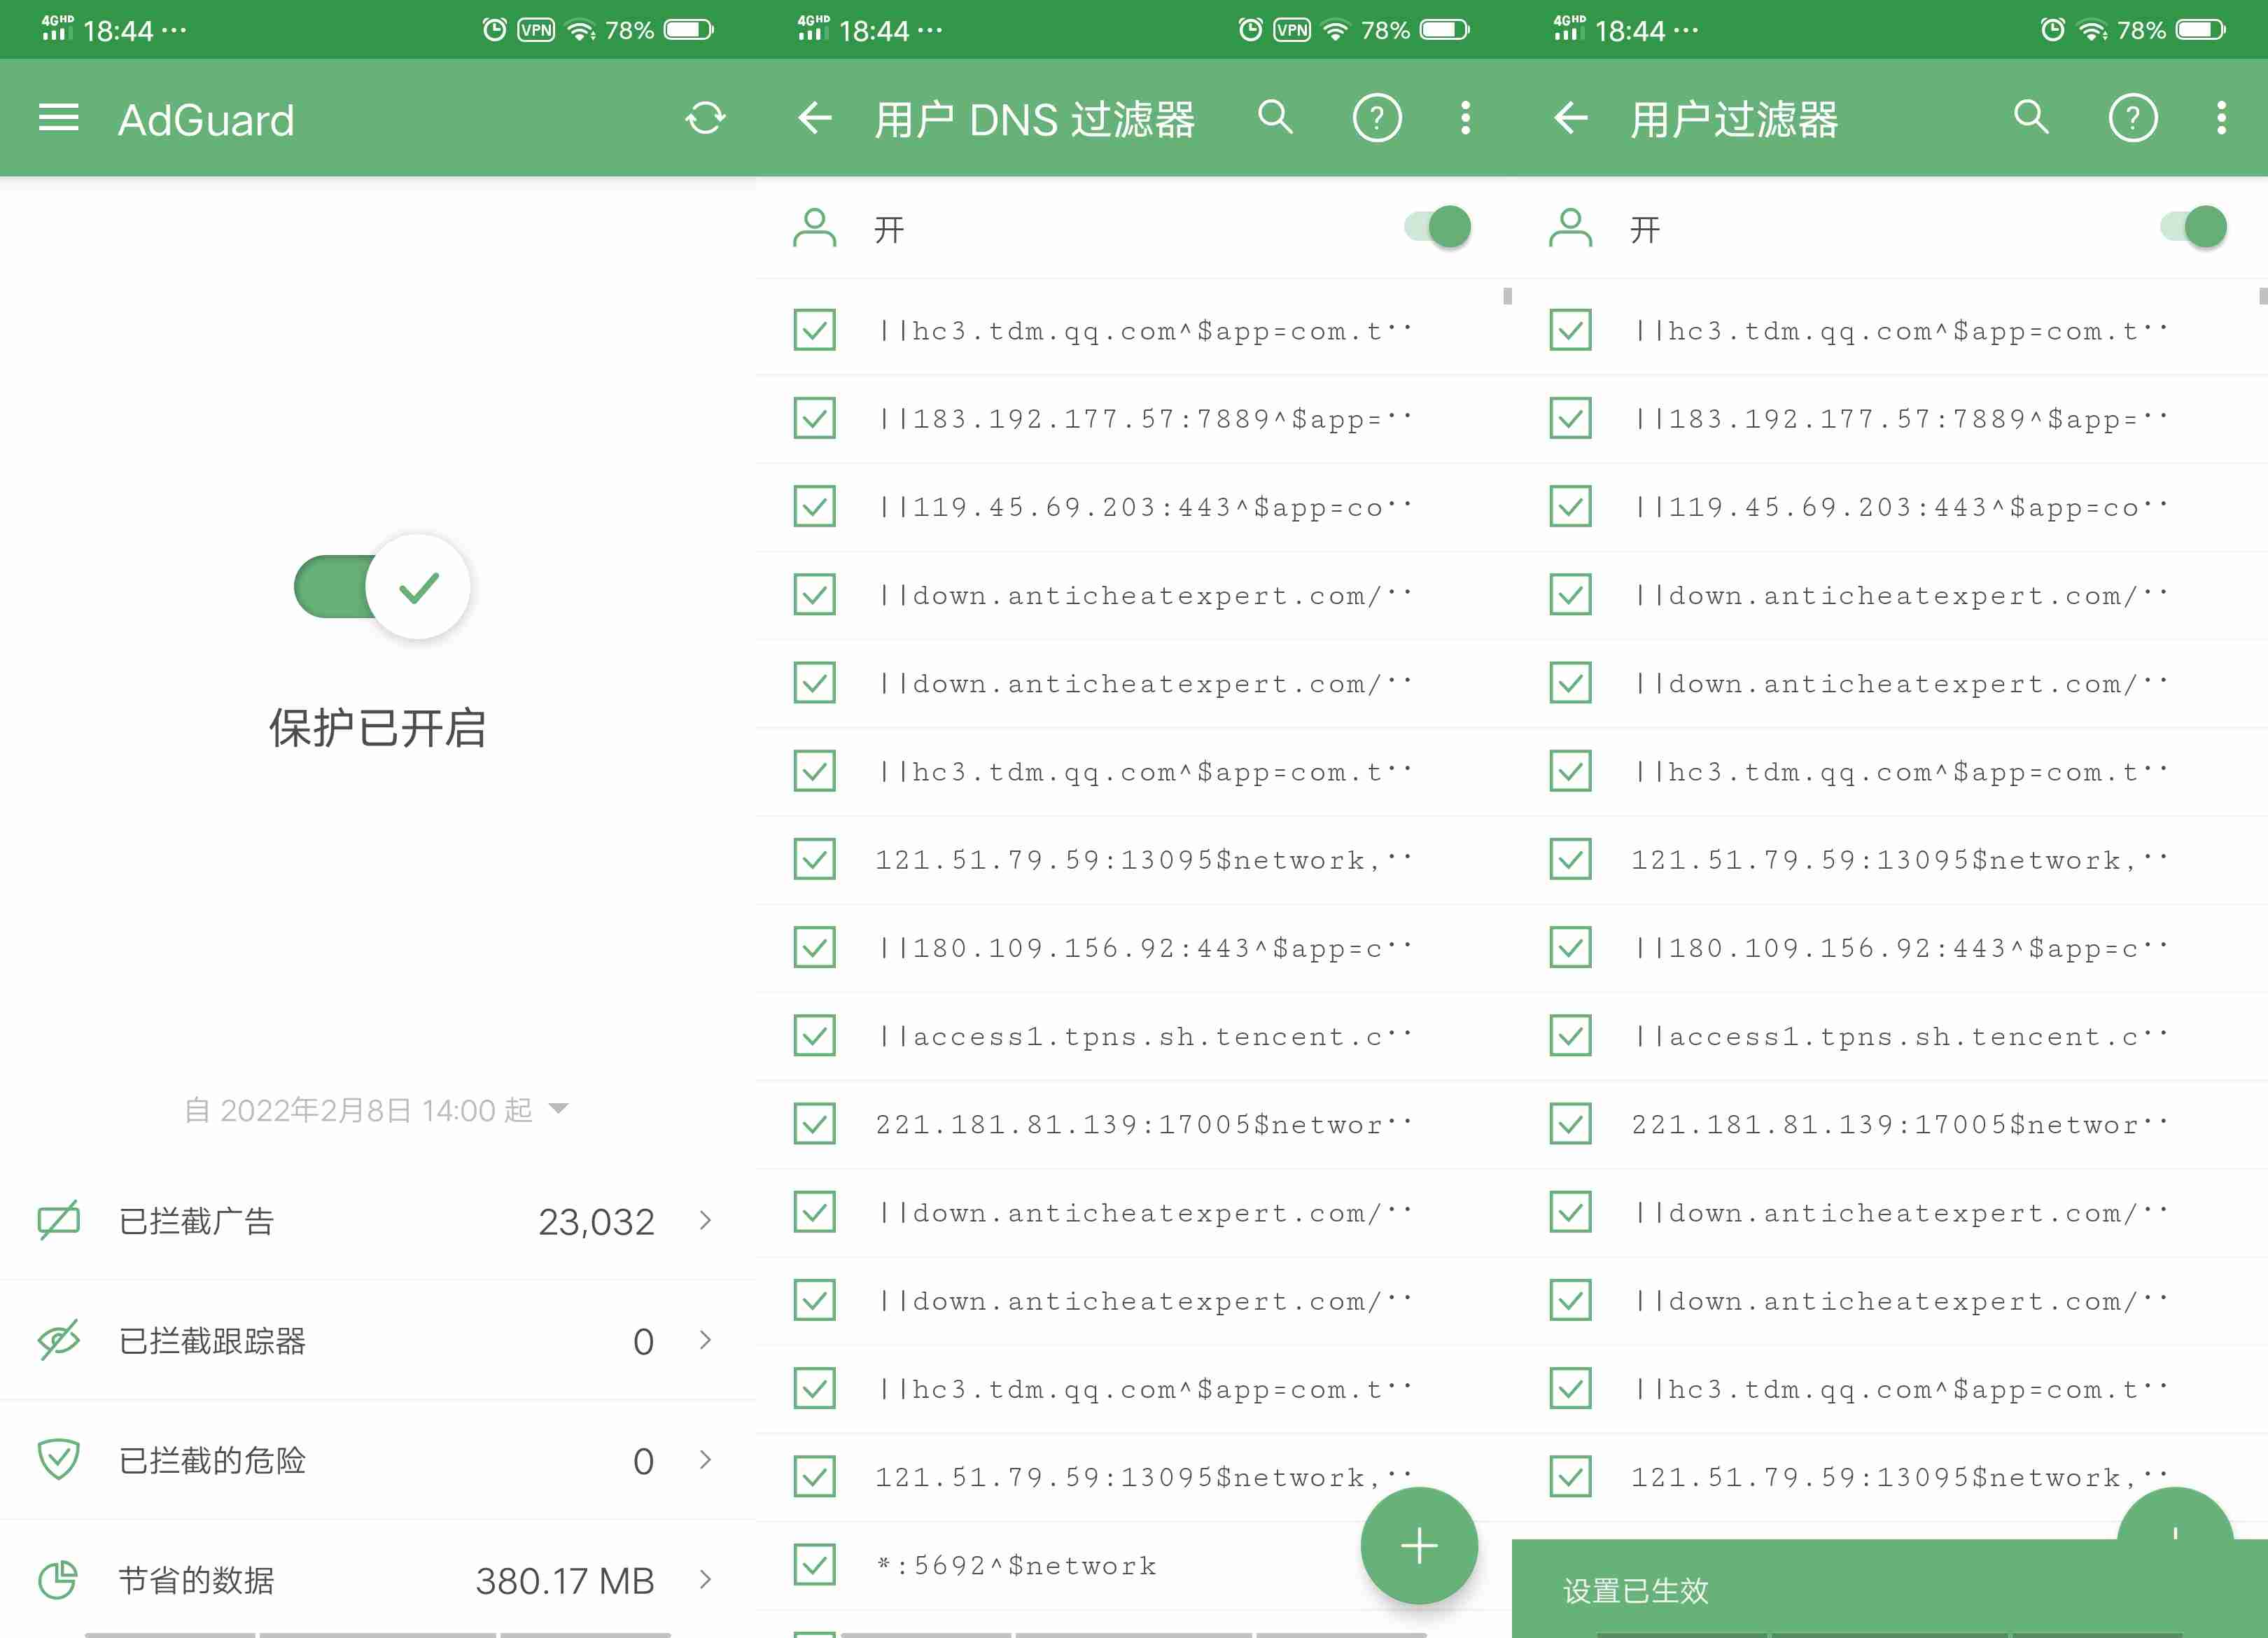The width and height of the screenshot is (2268, 1638).
Task: Toggle 用户 DNS 过滤器 on/off switch
Action: 1437,227
